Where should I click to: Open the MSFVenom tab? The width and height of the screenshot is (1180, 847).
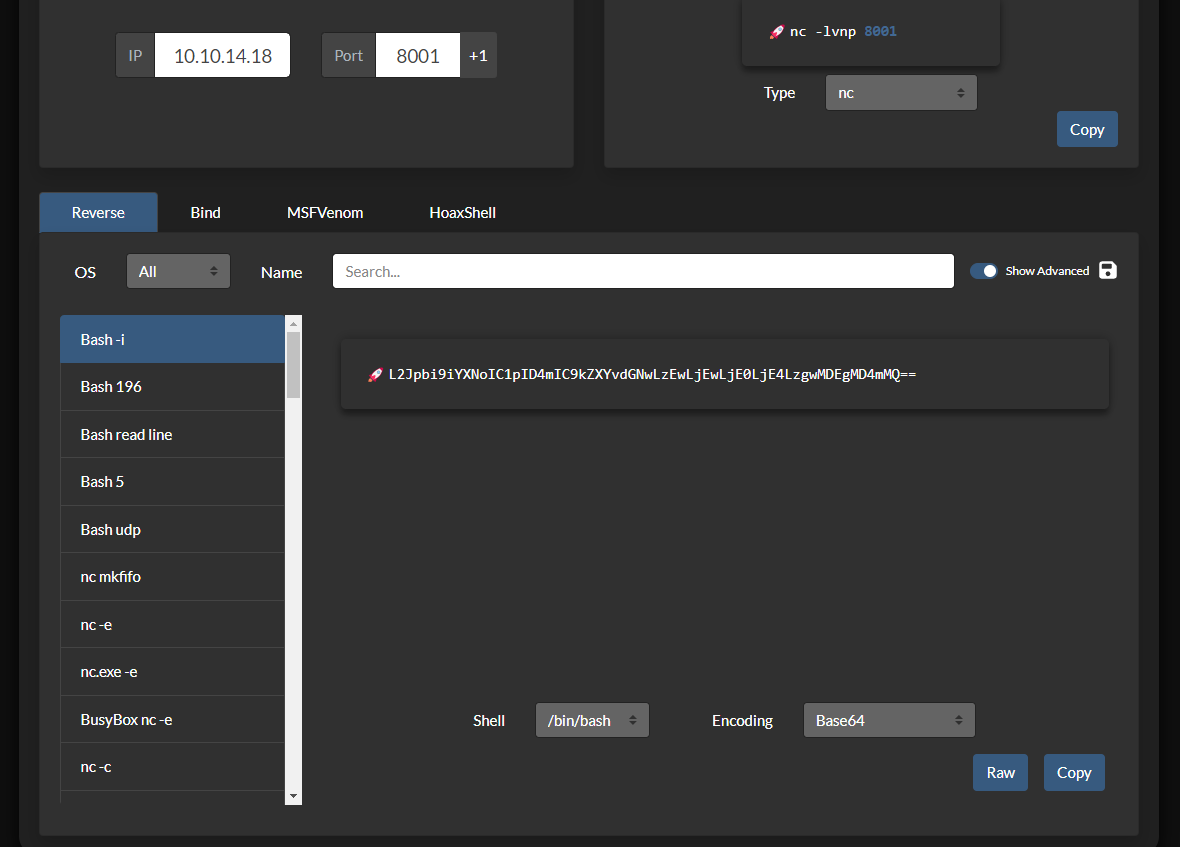[x=325, y=213]
